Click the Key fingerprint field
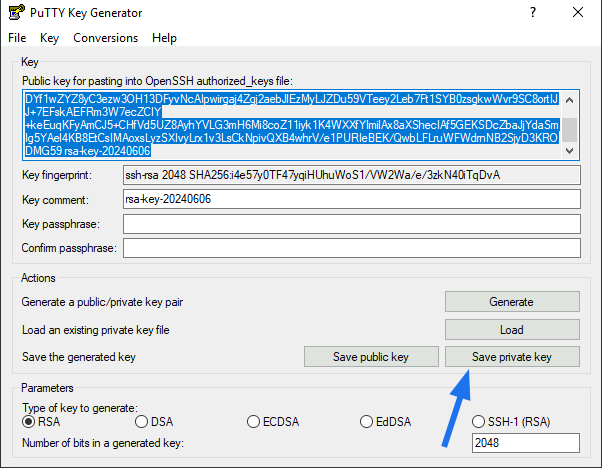This screenshot has width=602, height=468. point(352,175)
